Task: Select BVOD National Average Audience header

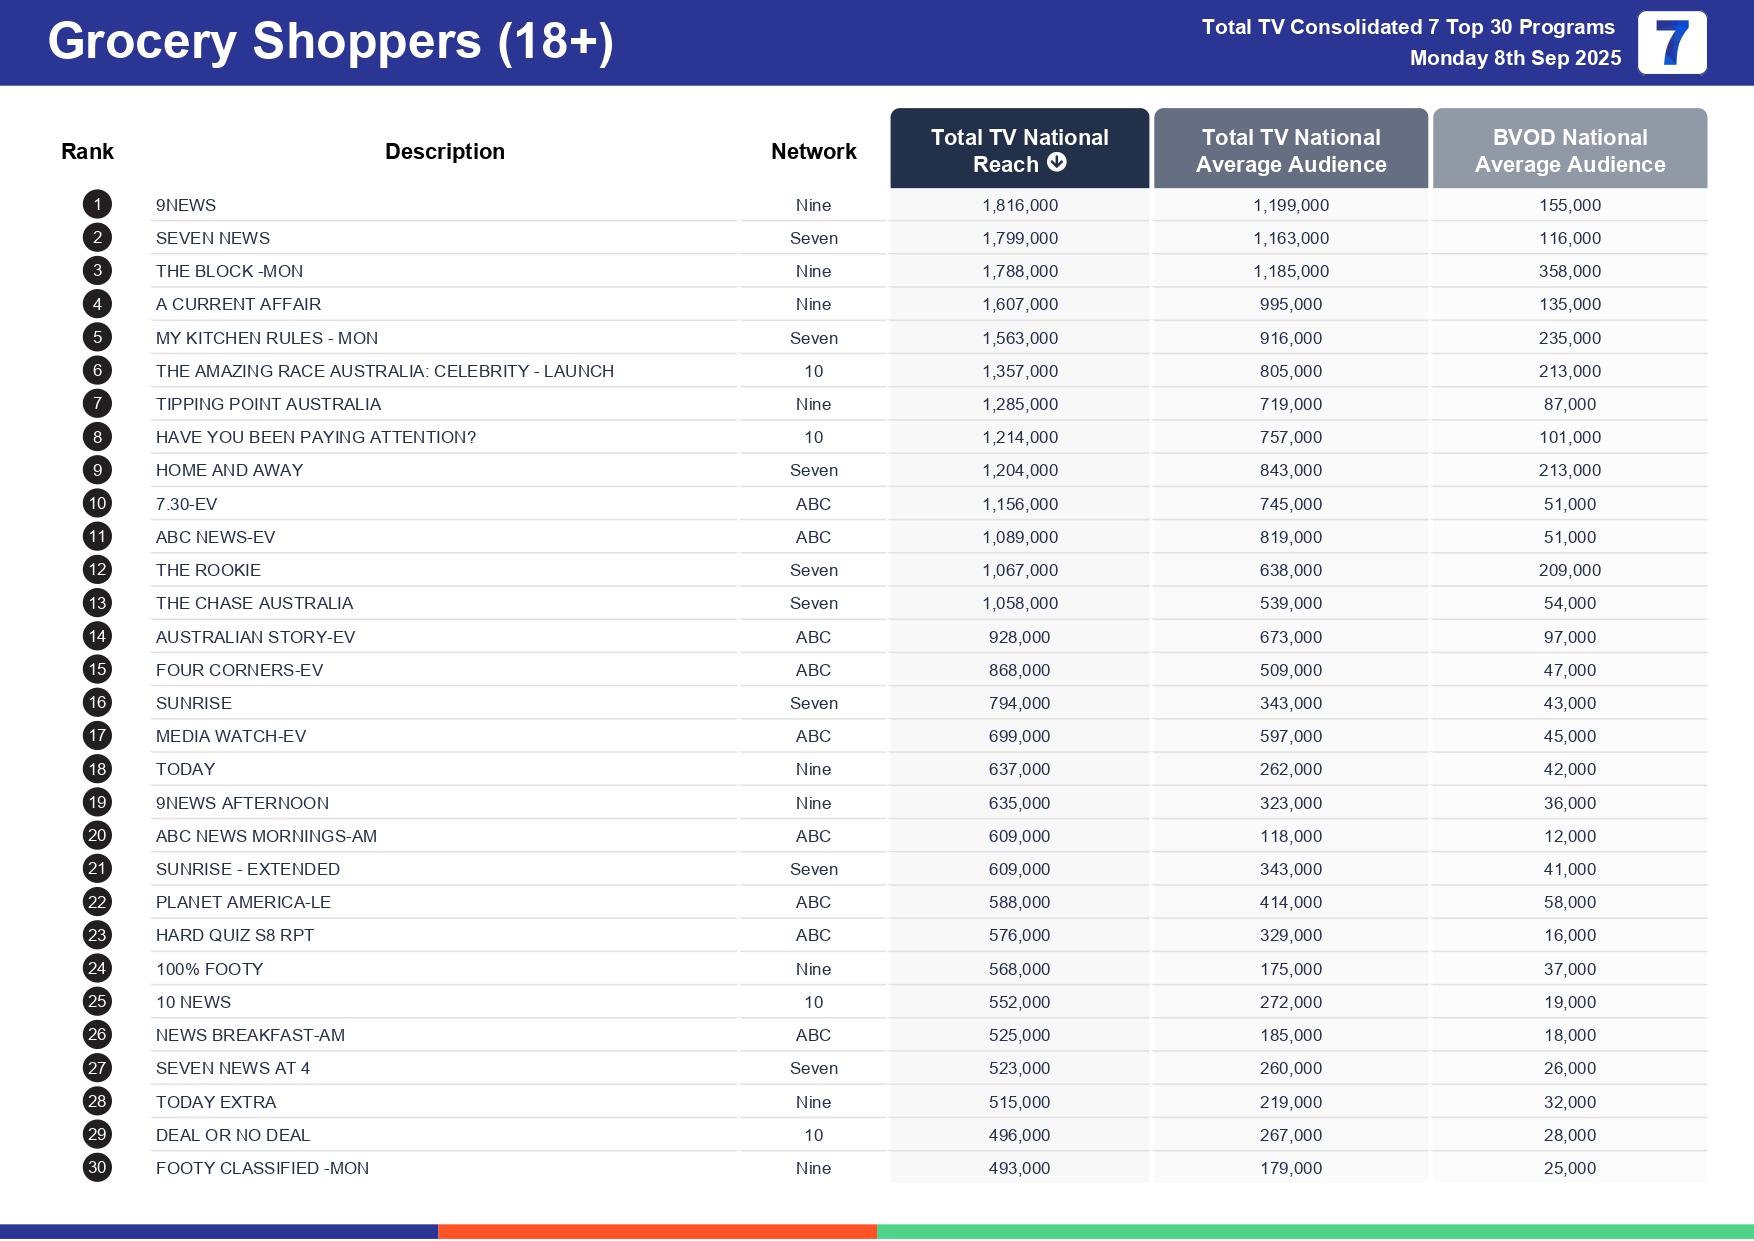Action: (1569, 150)
